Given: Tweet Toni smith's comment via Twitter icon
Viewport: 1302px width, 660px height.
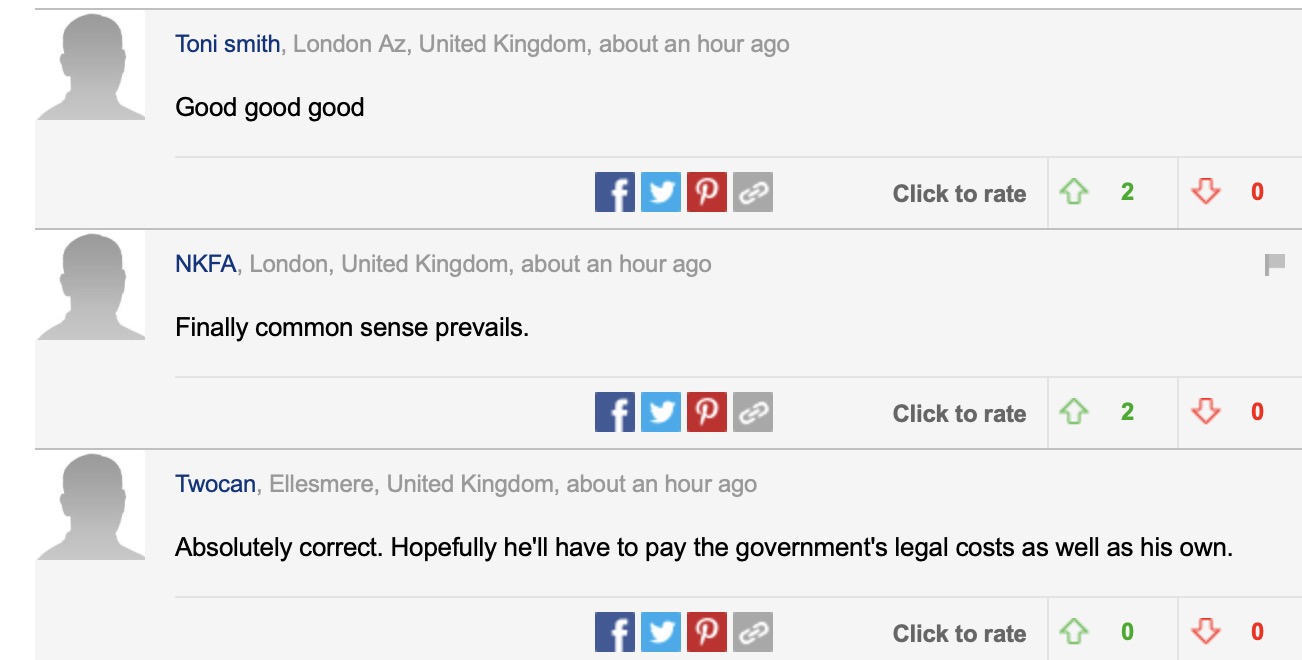Looking at the screenshot, I should [660, 192].
